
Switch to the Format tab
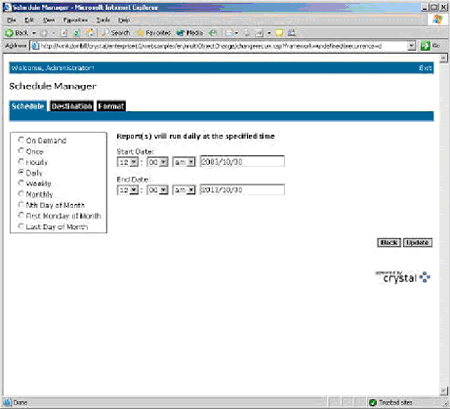pyautogui.click(x=111, y=106)
